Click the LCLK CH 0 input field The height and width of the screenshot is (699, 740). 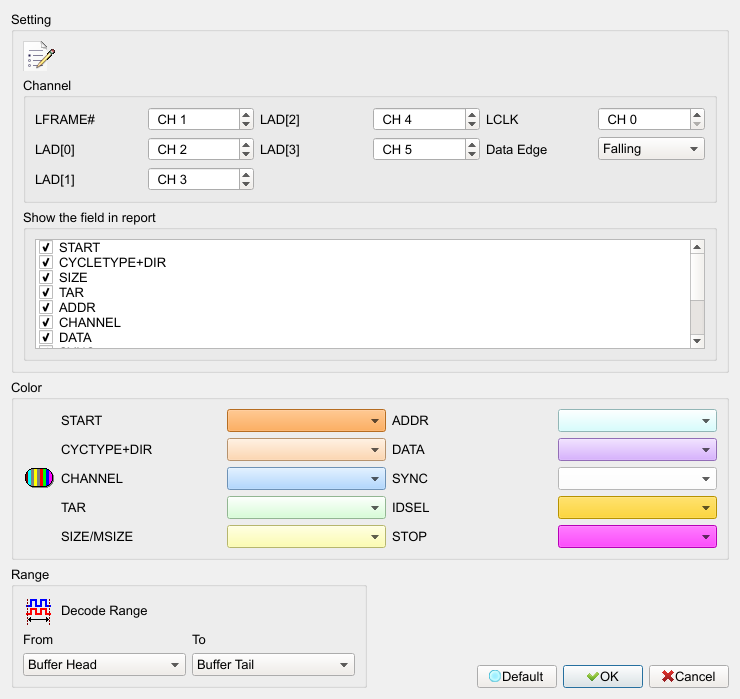pos(645,119)
